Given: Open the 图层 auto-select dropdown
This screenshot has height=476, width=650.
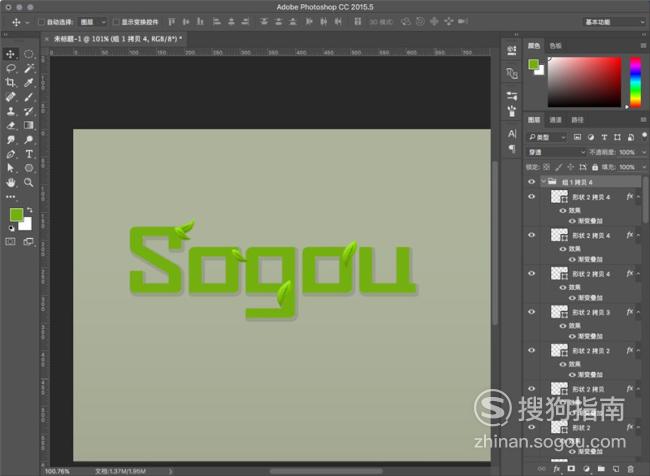Looking at the screenshot, I should [93, 22].
